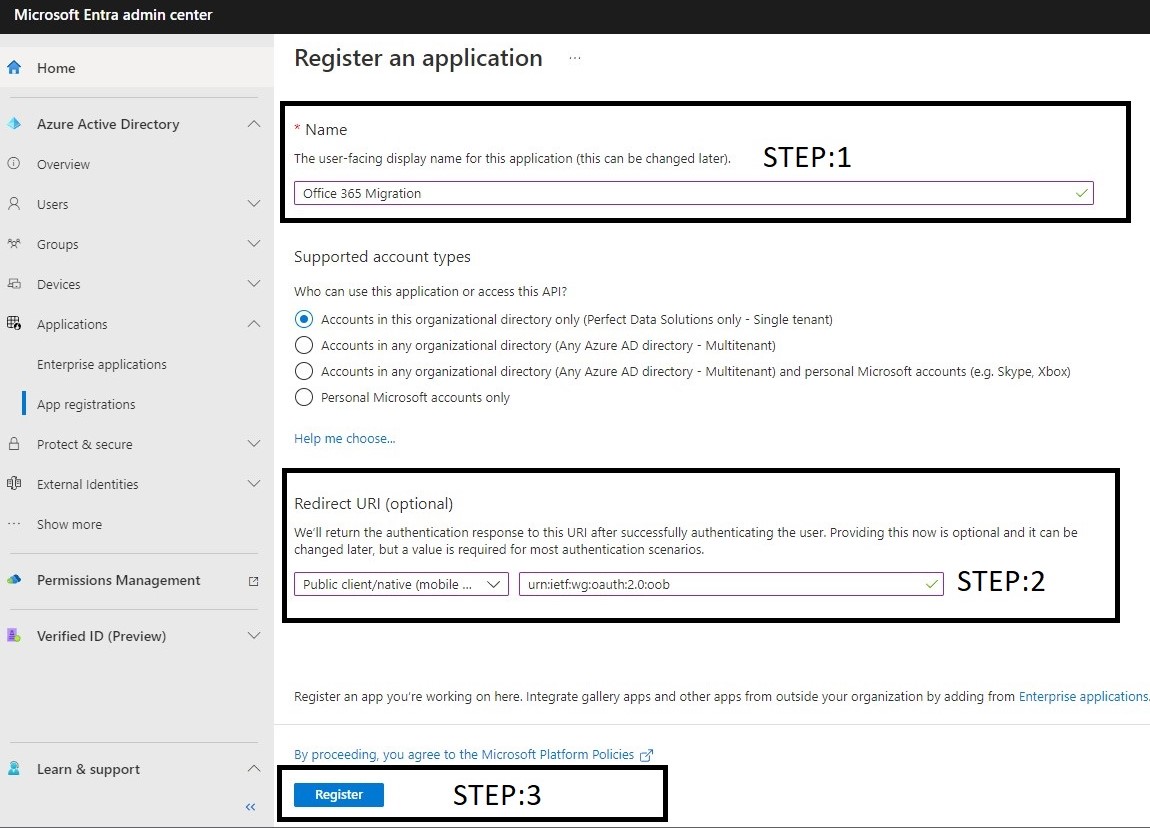Open Overview in the sidebar

[63, 164]
